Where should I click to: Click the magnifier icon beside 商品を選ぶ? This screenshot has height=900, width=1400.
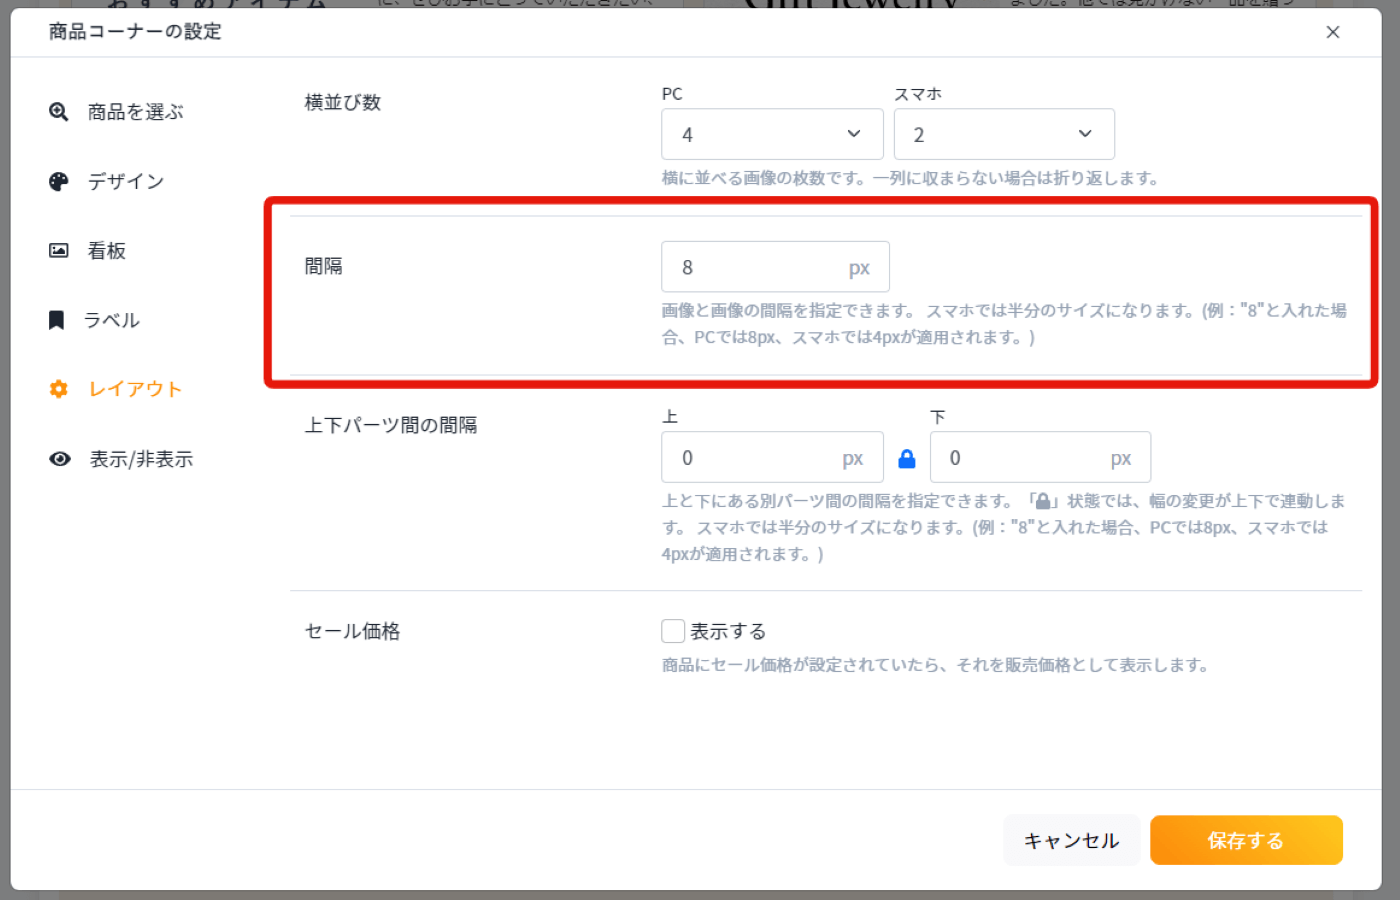tap(59, 112)
